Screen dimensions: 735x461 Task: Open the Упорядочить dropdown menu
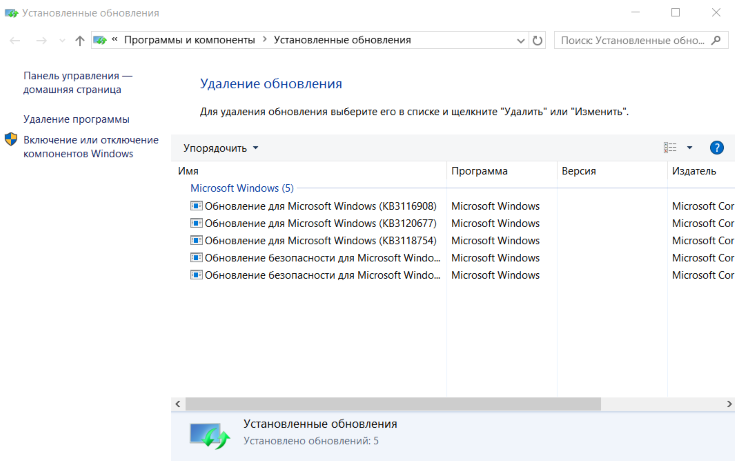[x=220, y=148]
